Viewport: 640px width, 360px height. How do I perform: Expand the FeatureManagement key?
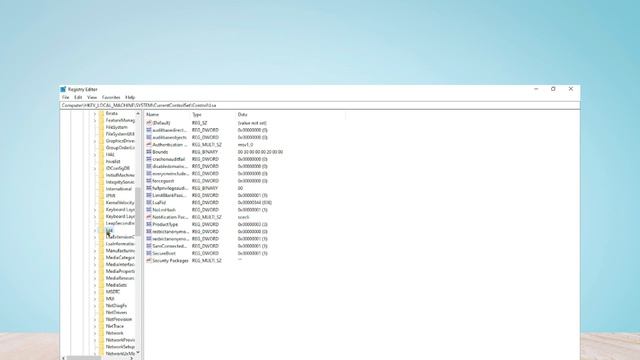pos(95,120)
